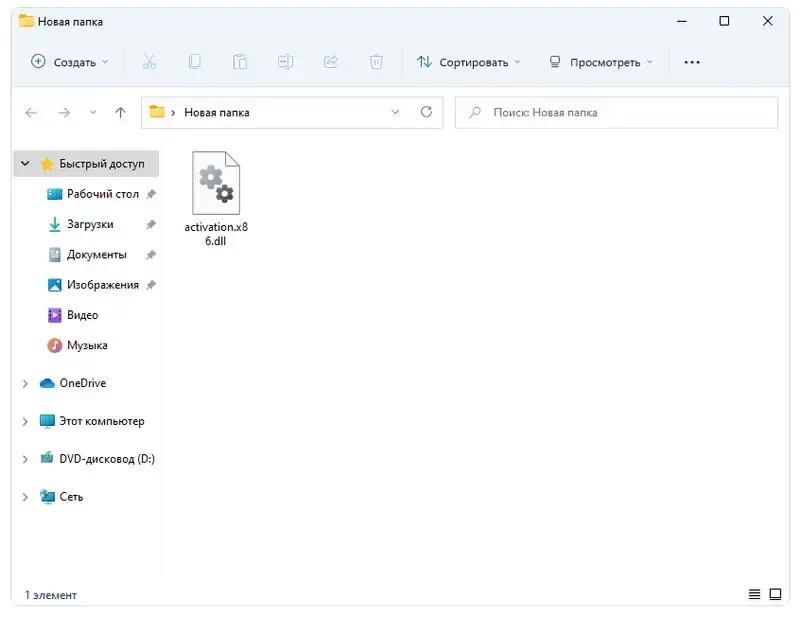Image resolution: width=800 pixels, height=617 pixels.
Task: Unpin Изображения pin icon
Action: point(151,285)
